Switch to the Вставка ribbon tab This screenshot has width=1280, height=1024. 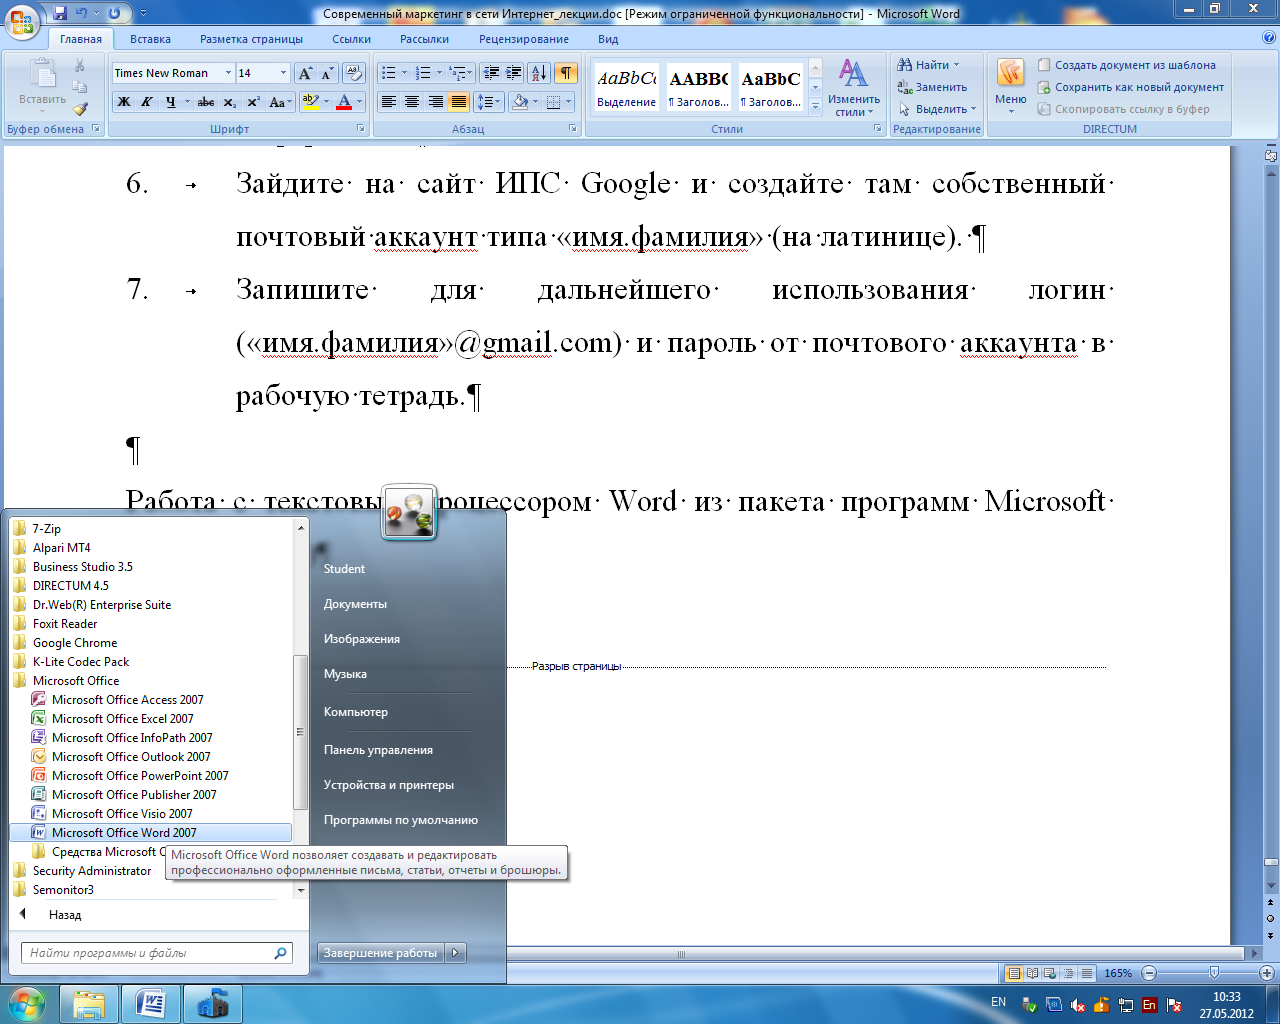pyautogui.click(x=150, y=39)
